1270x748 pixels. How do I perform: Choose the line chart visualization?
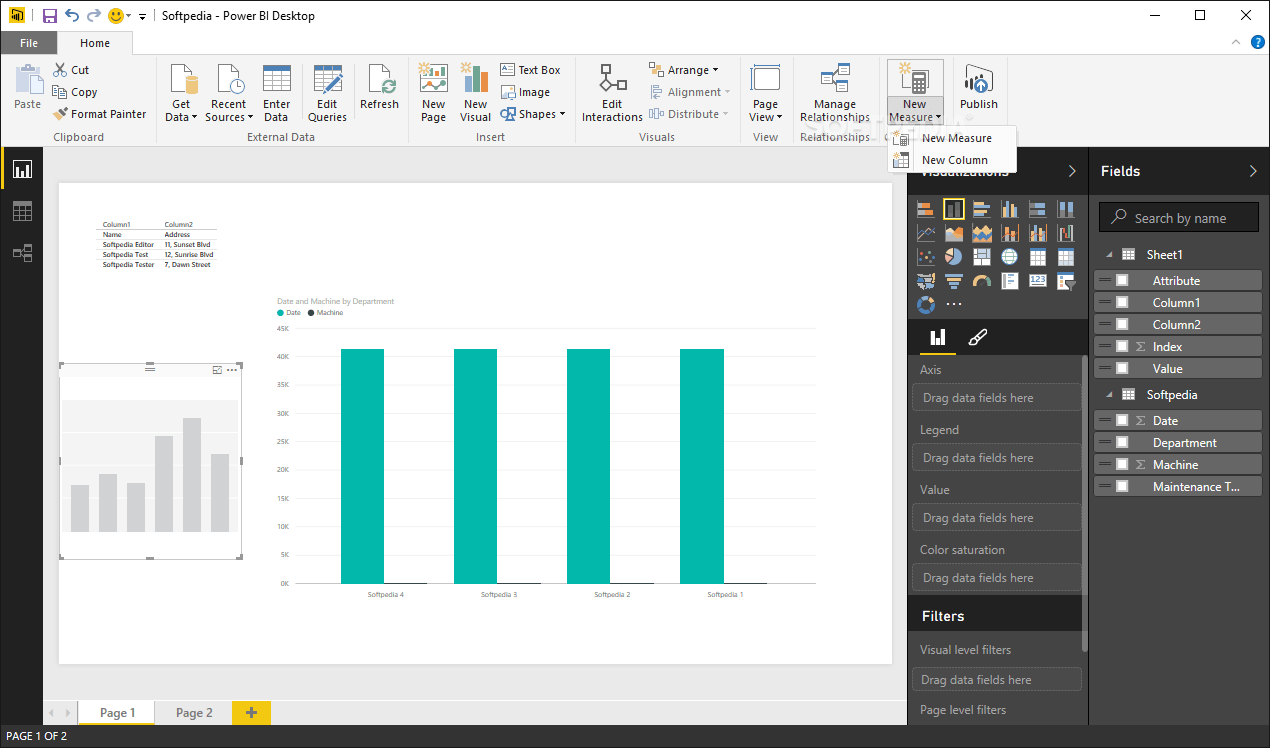[926, 232]
